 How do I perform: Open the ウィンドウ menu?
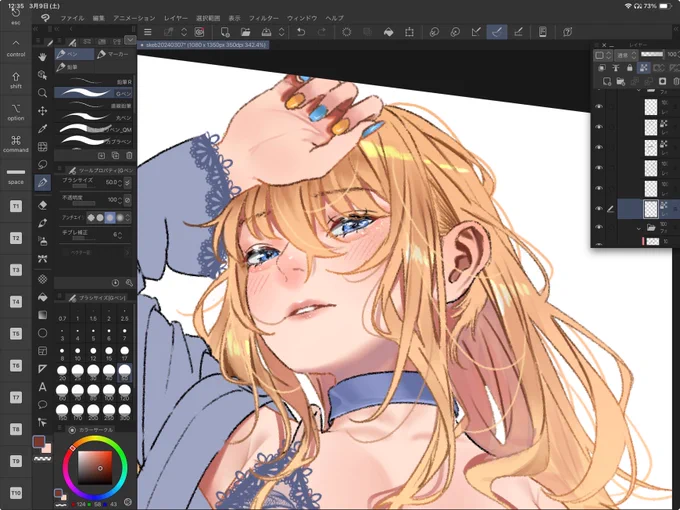click(x=302, y=18)
